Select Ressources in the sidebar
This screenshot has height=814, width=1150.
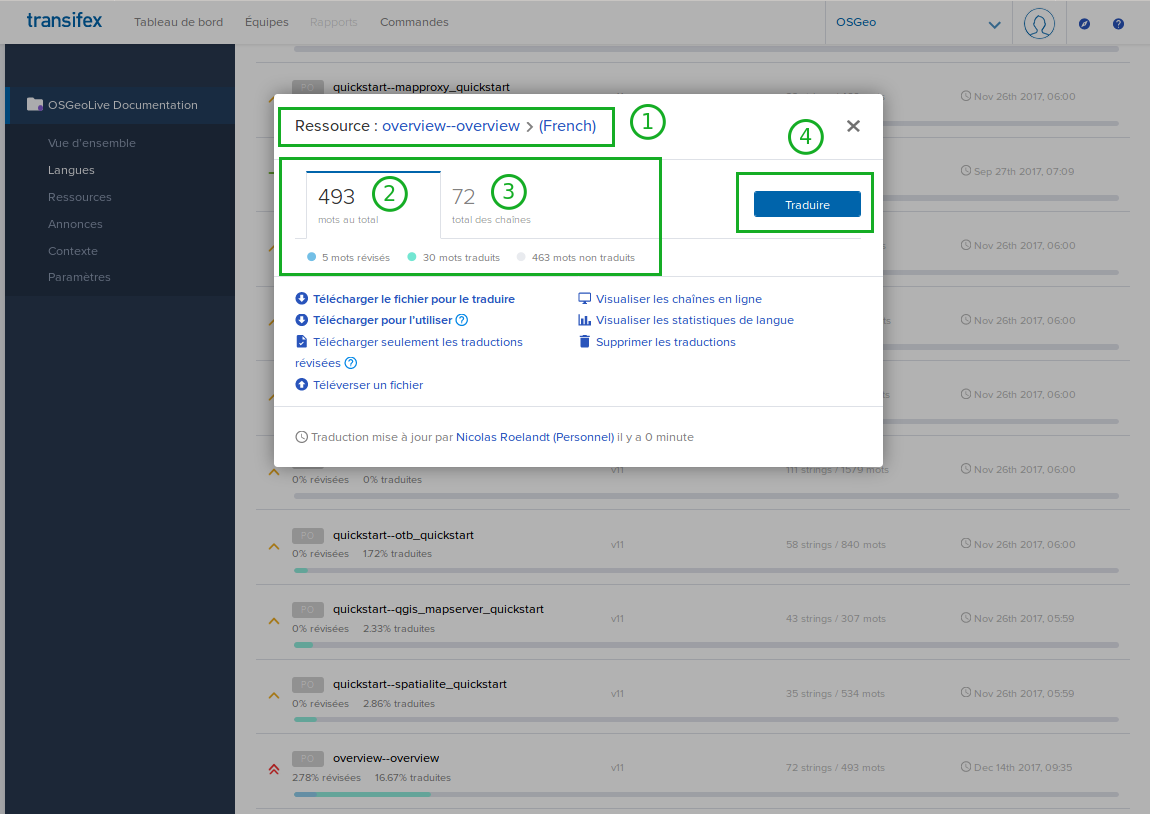(x=79, y=197)
